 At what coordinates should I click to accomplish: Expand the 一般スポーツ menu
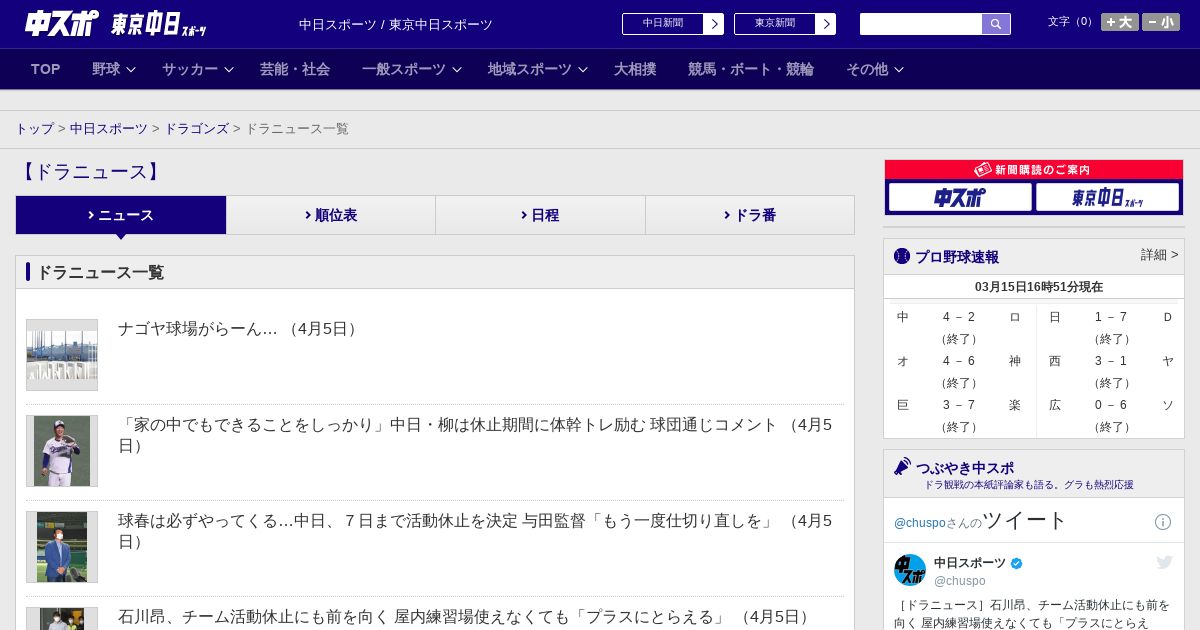click(412, 69)
